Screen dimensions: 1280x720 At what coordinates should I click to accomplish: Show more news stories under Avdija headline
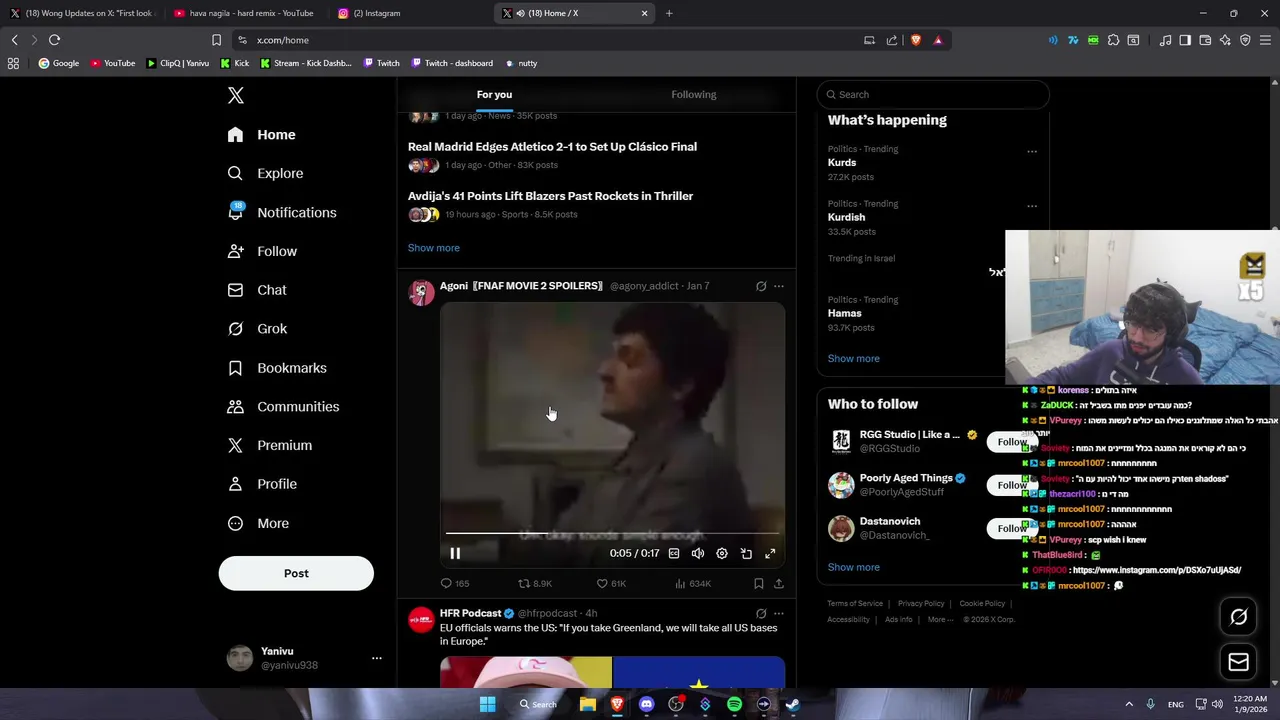tap(434, 248)
